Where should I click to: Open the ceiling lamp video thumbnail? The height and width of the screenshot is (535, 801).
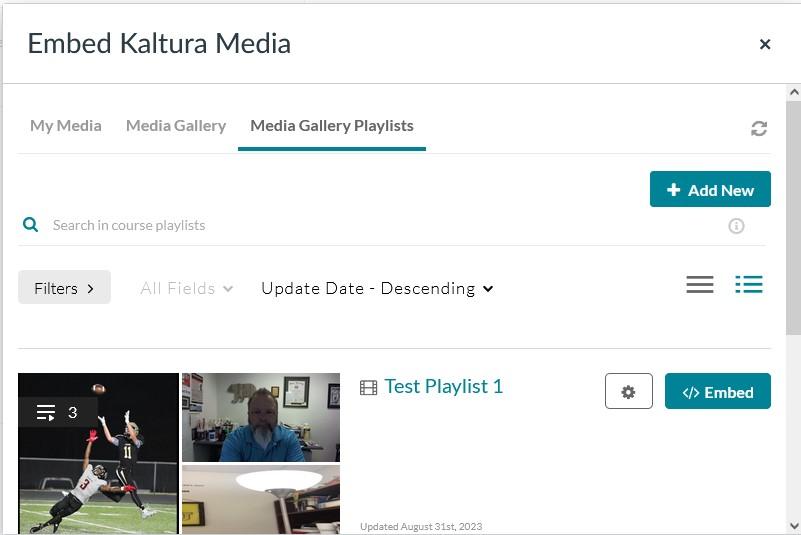point(261,500)
